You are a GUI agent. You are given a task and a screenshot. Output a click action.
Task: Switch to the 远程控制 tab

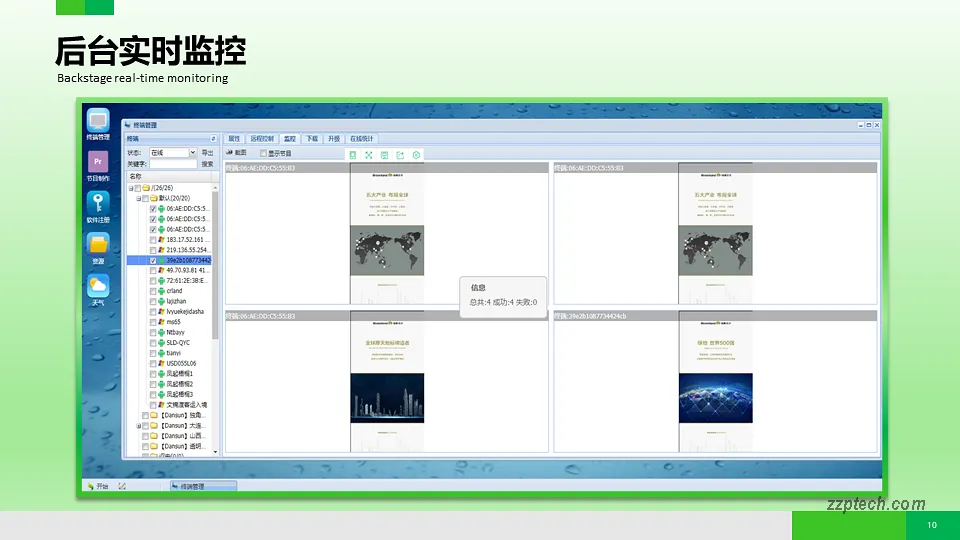[x=261, y=139]
